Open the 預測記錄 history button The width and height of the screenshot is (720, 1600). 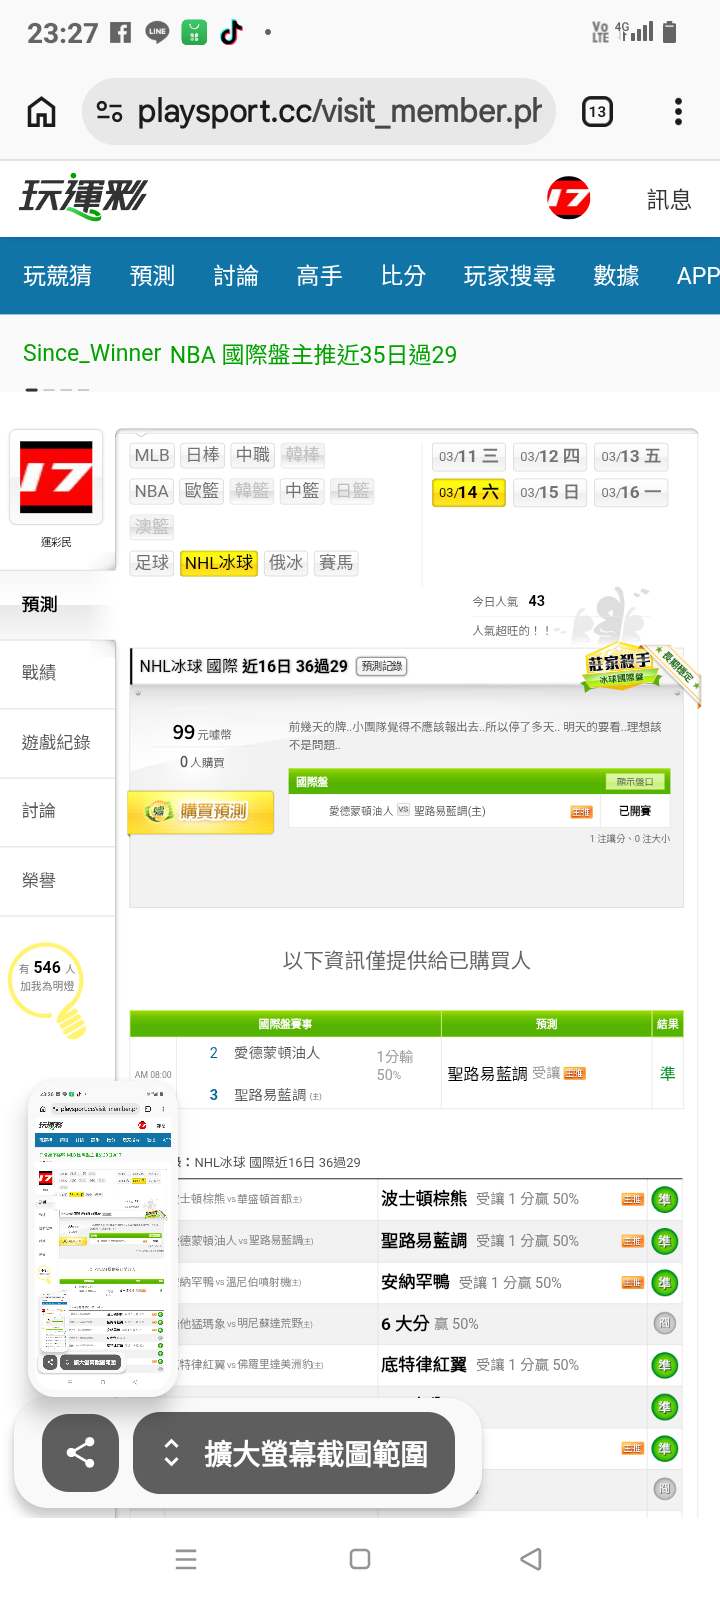click(382, 666)
